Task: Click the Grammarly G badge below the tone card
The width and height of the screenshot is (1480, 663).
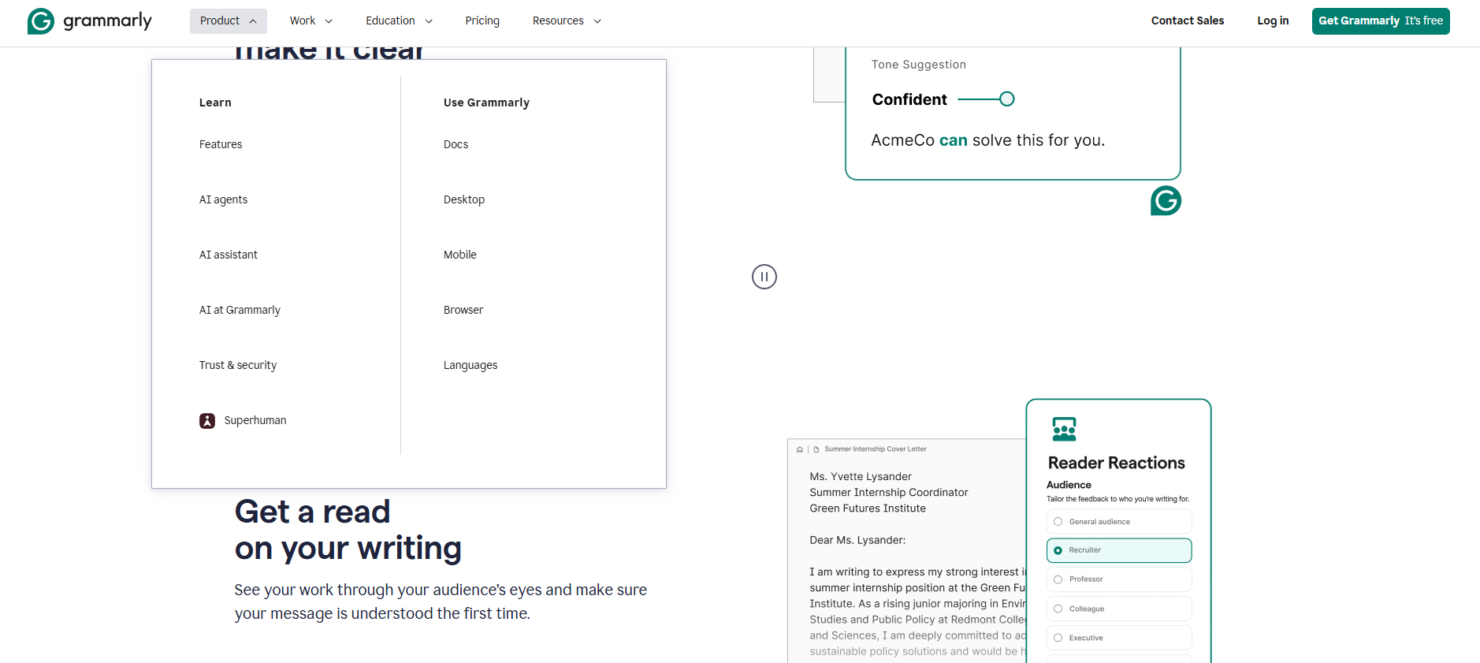Action: 1165,200
